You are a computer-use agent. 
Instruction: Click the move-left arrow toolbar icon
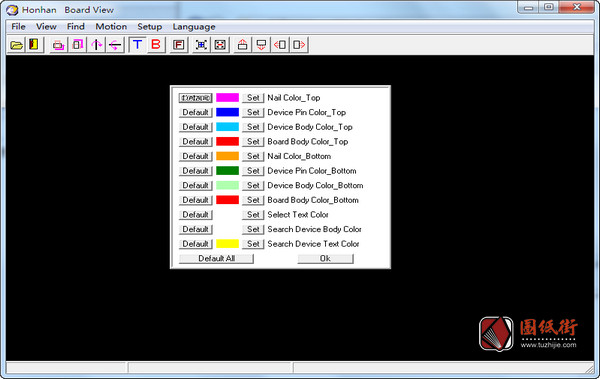(x=280, y=45)
